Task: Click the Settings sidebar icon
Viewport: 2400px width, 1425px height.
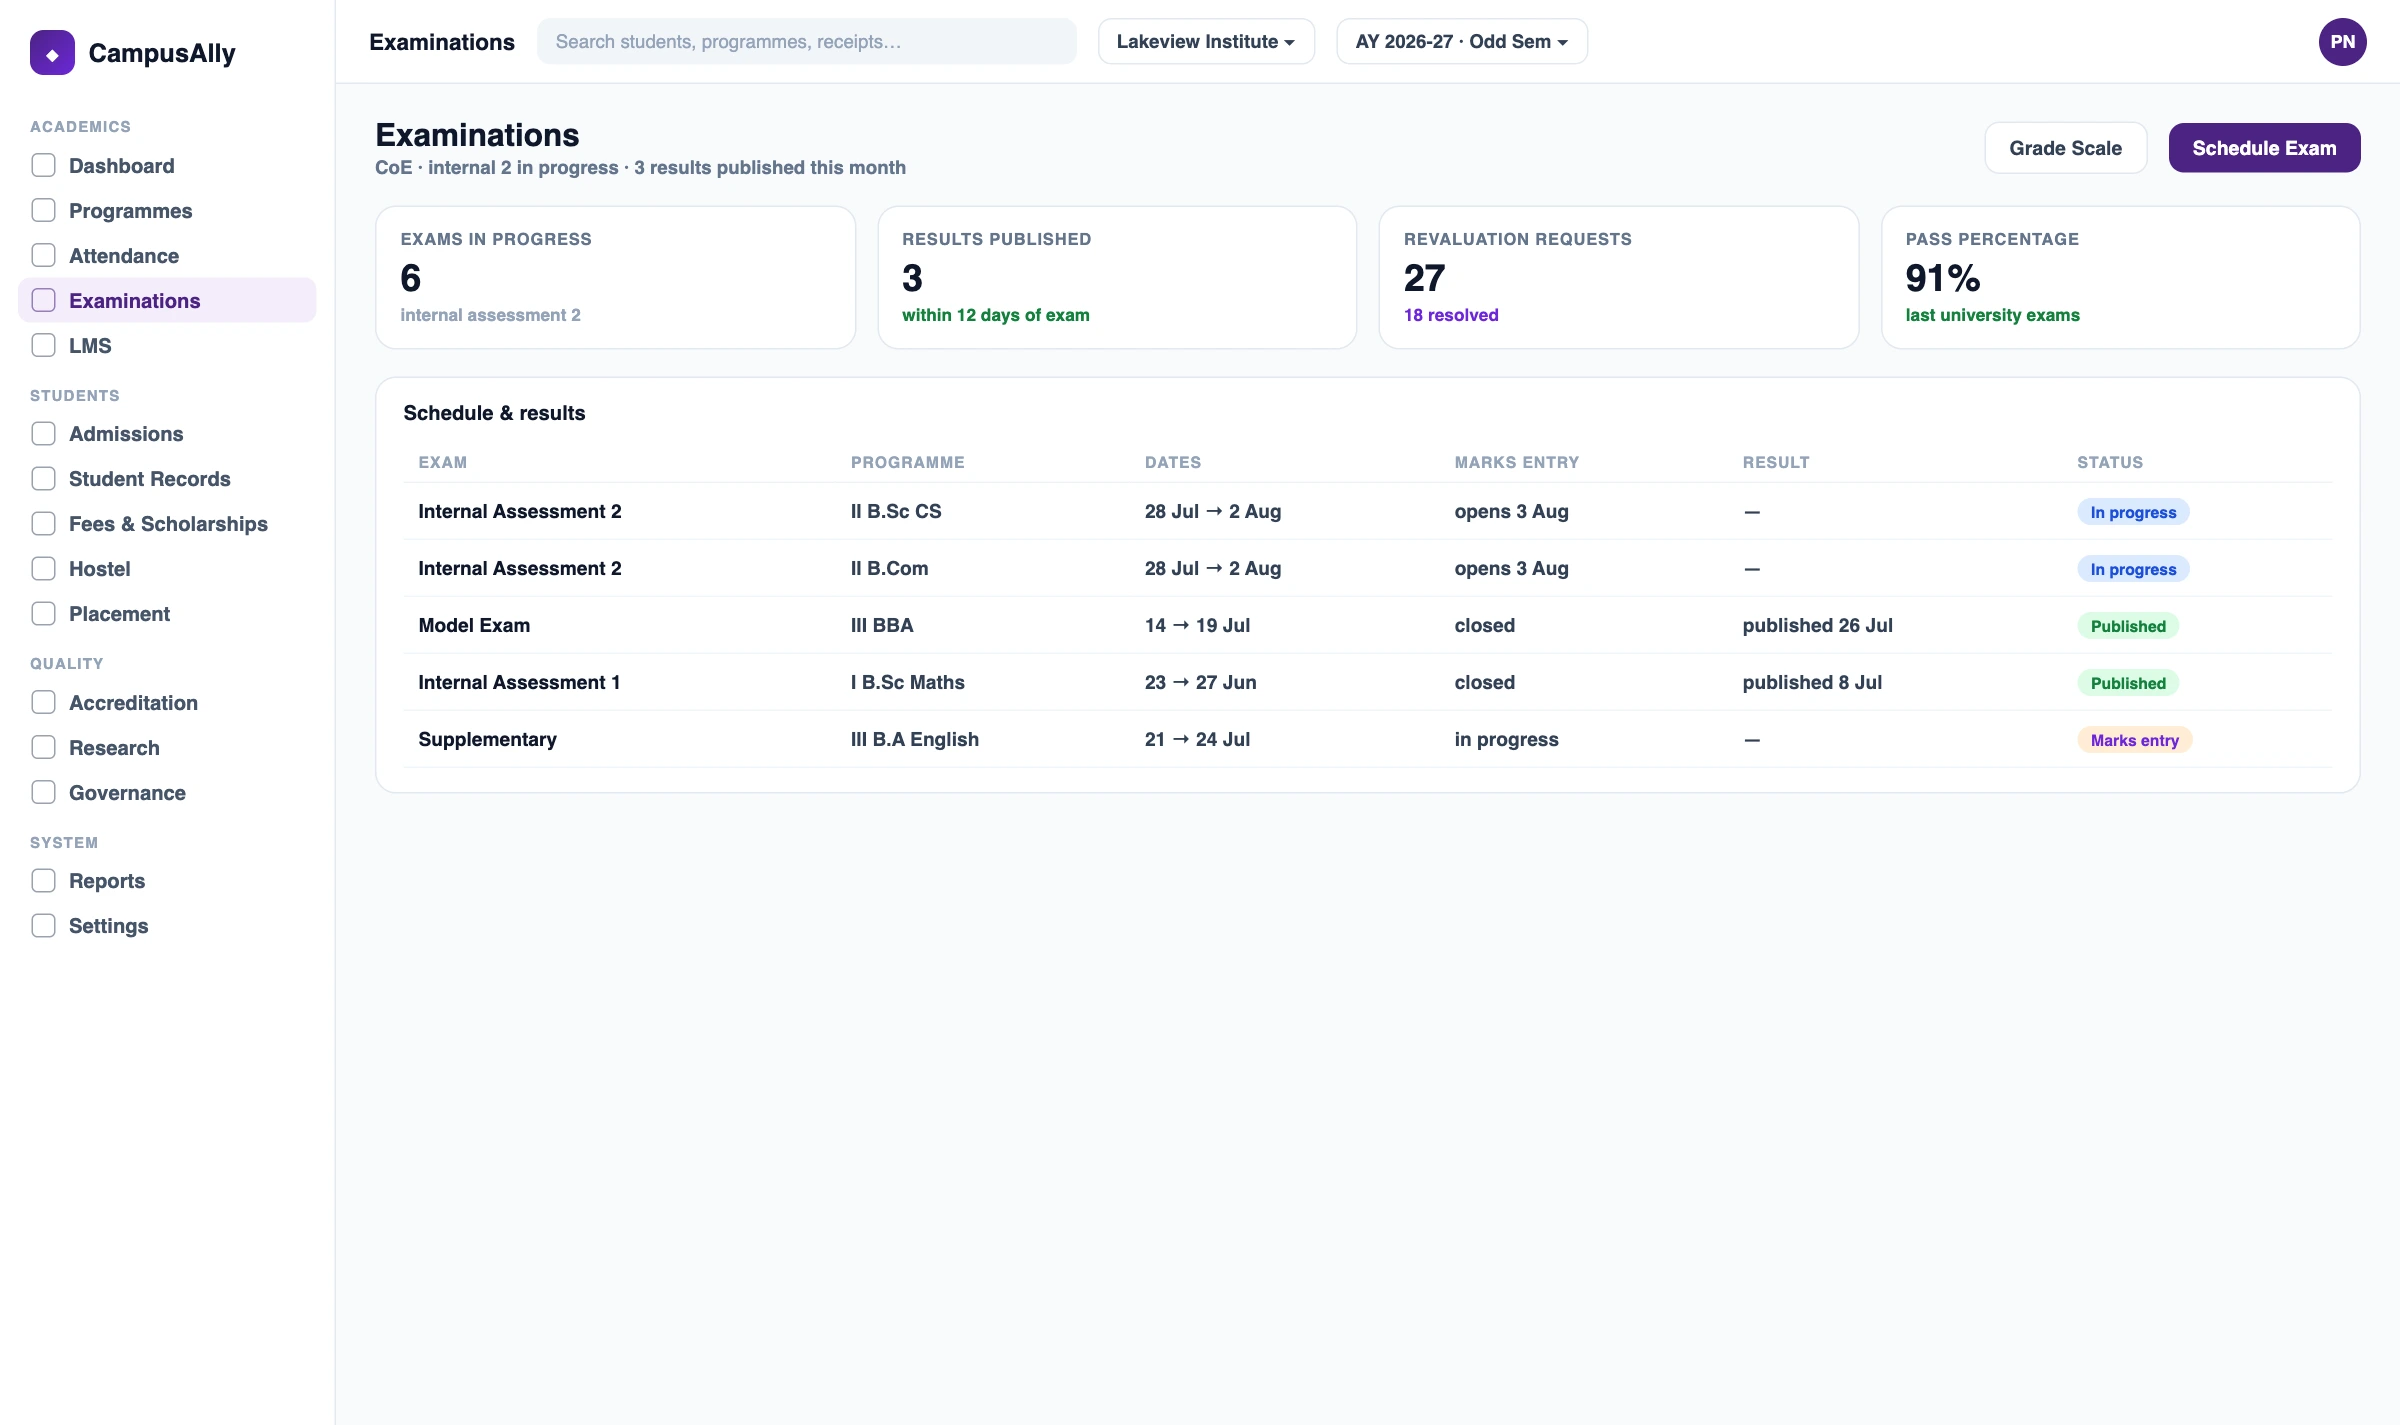Action: pos(43,925)
